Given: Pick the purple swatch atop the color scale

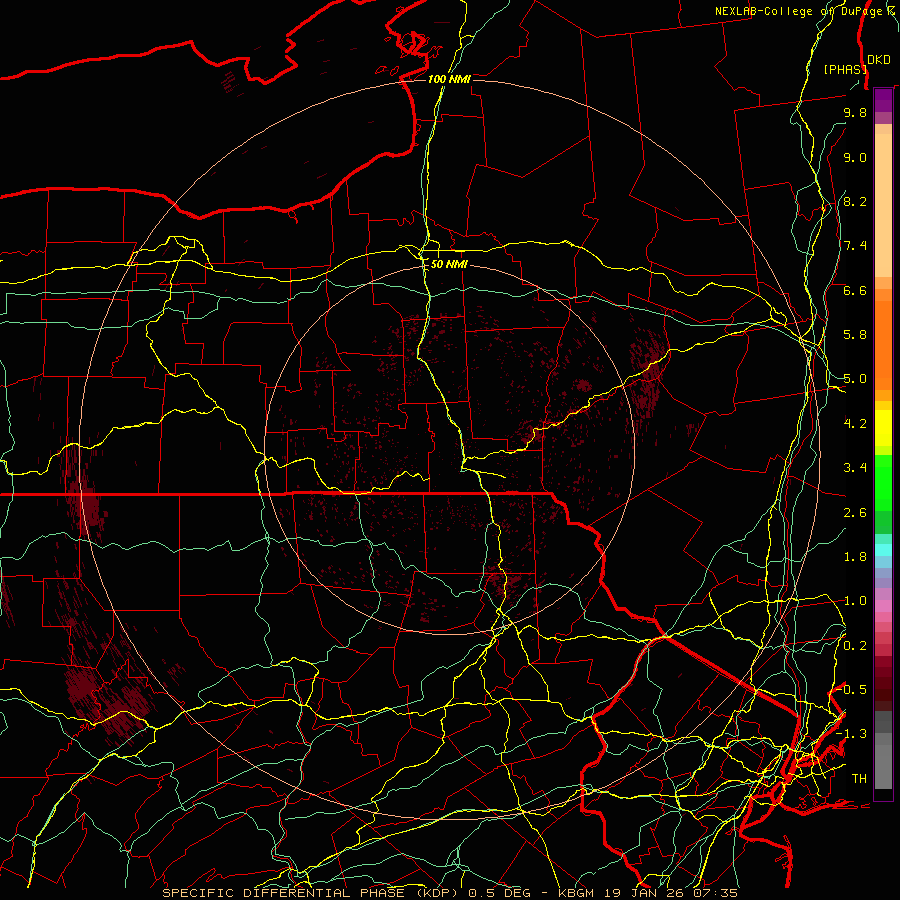Looking at the screenshot, I should tap(883, 100).
